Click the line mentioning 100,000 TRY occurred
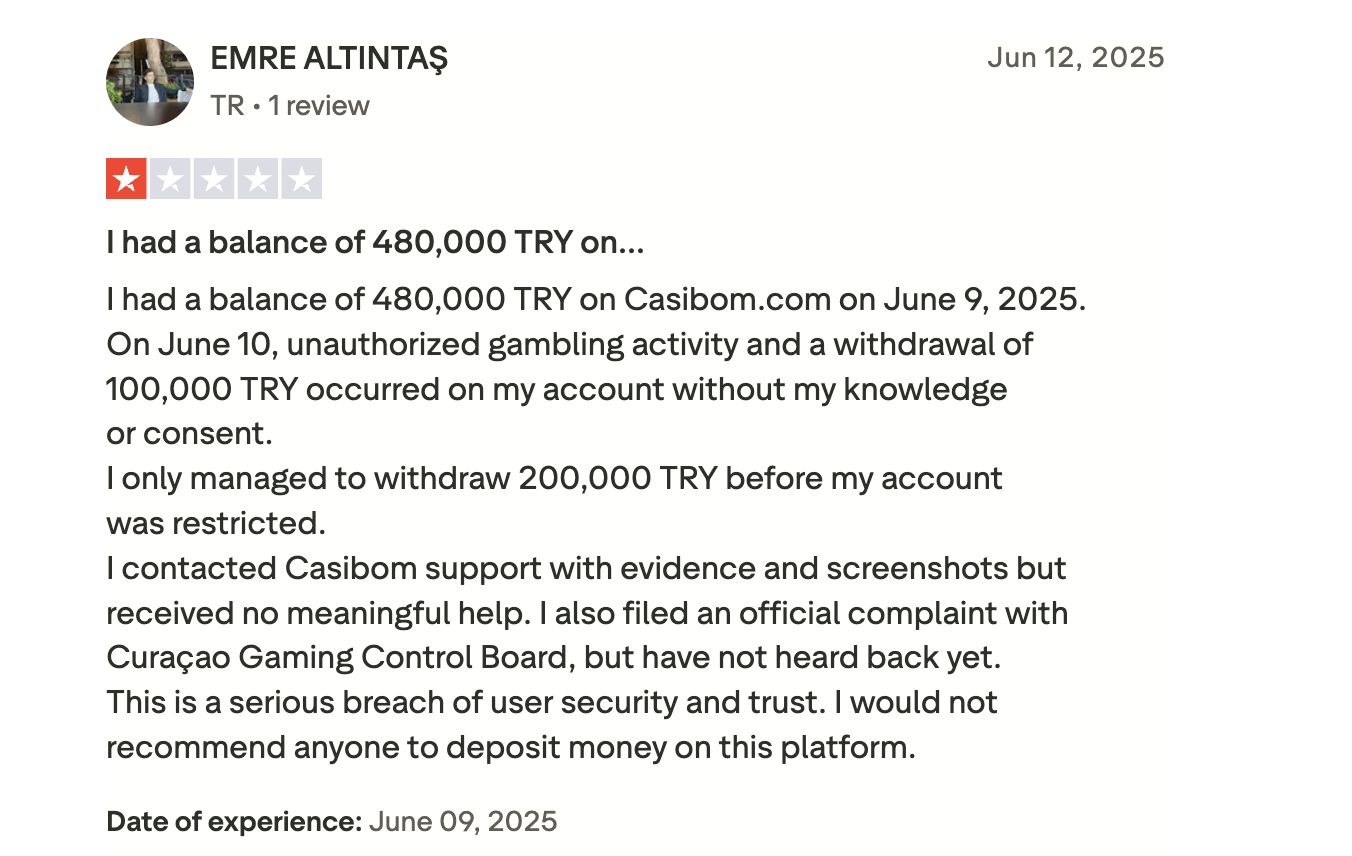Image resolution: width=1352 pixels, height=856 pixels. [557, 389]
